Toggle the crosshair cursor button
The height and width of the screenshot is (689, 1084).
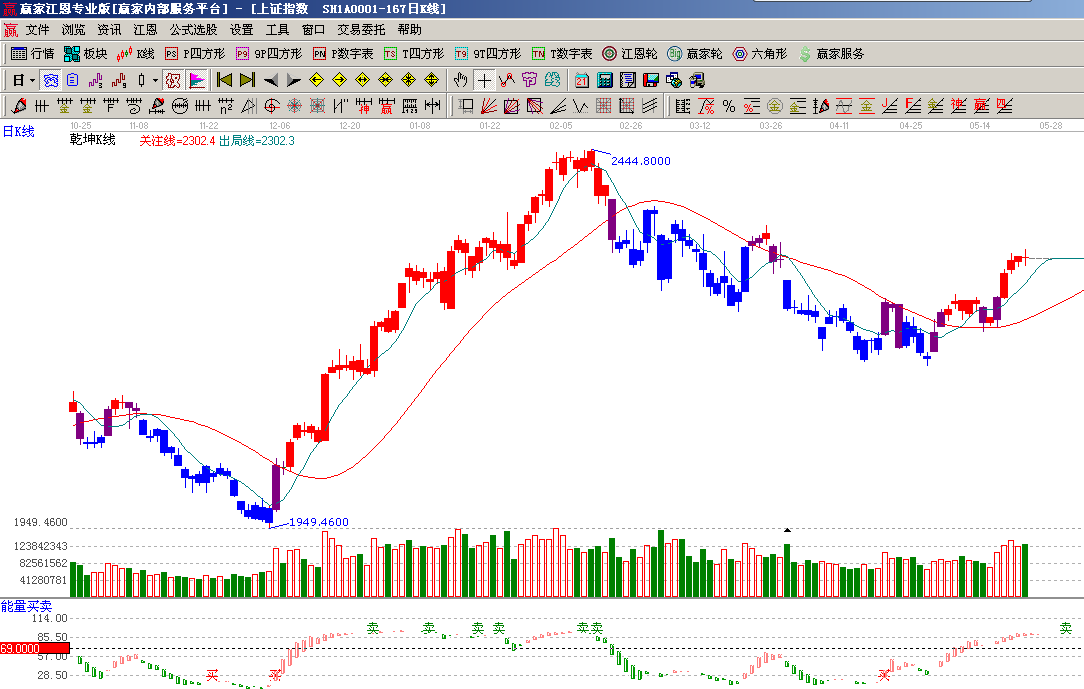click(x=484, y=80)
